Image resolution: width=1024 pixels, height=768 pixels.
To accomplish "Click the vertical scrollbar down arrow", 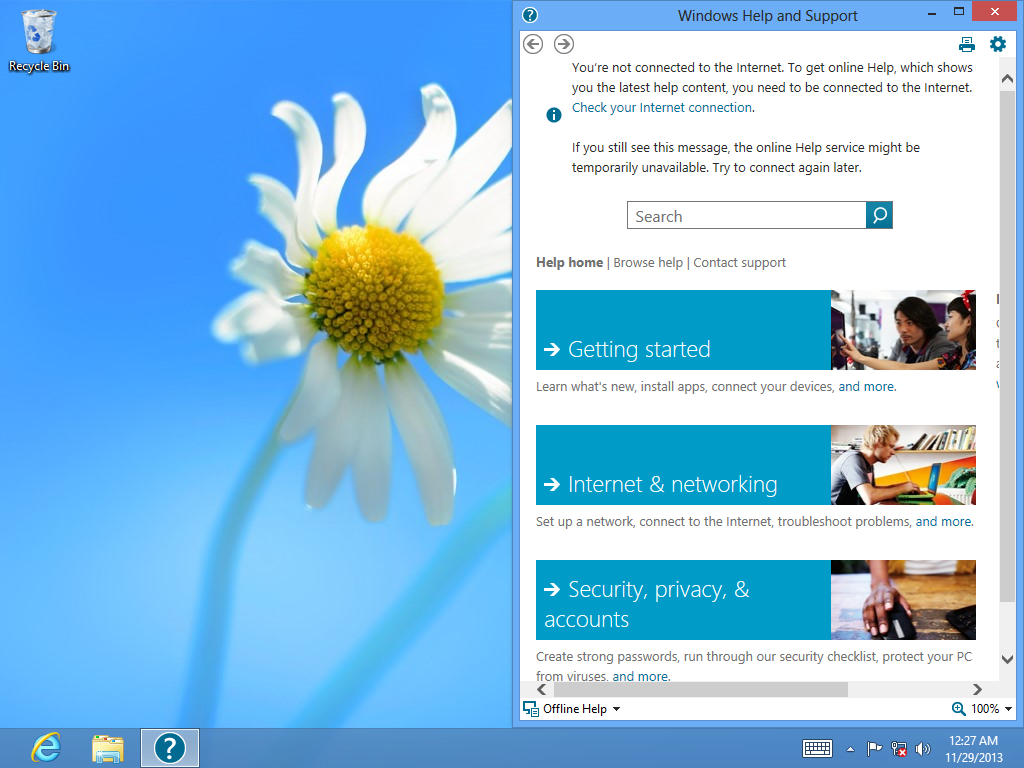I will pos(1007,659).
